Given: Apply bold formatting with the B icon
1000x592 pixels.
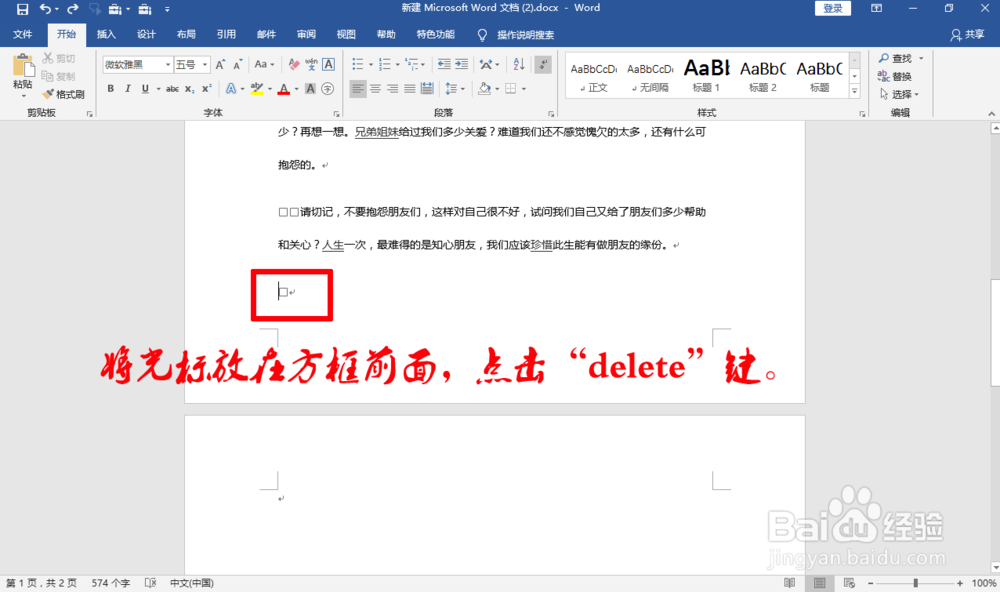Looking at the screenshot, I should (x=110, y=89).
